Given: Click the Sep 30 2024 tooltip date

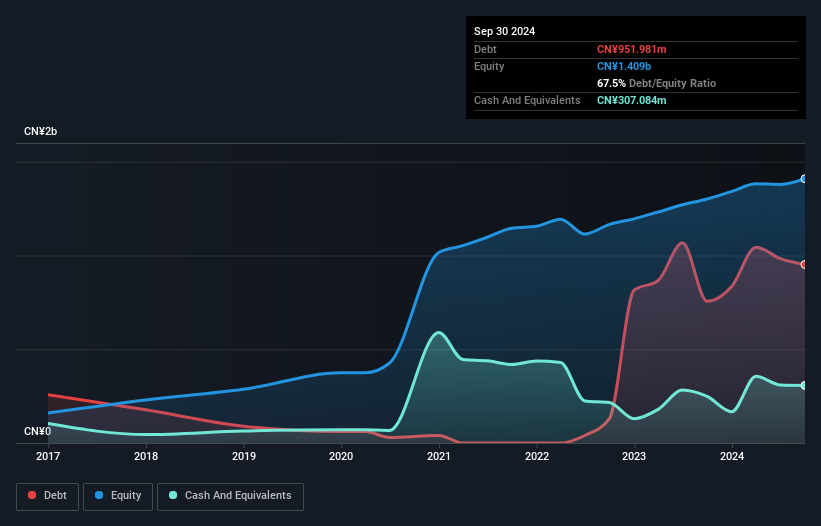Looking at the screenshot, I should pyautogui.click(x=504, y=31).
